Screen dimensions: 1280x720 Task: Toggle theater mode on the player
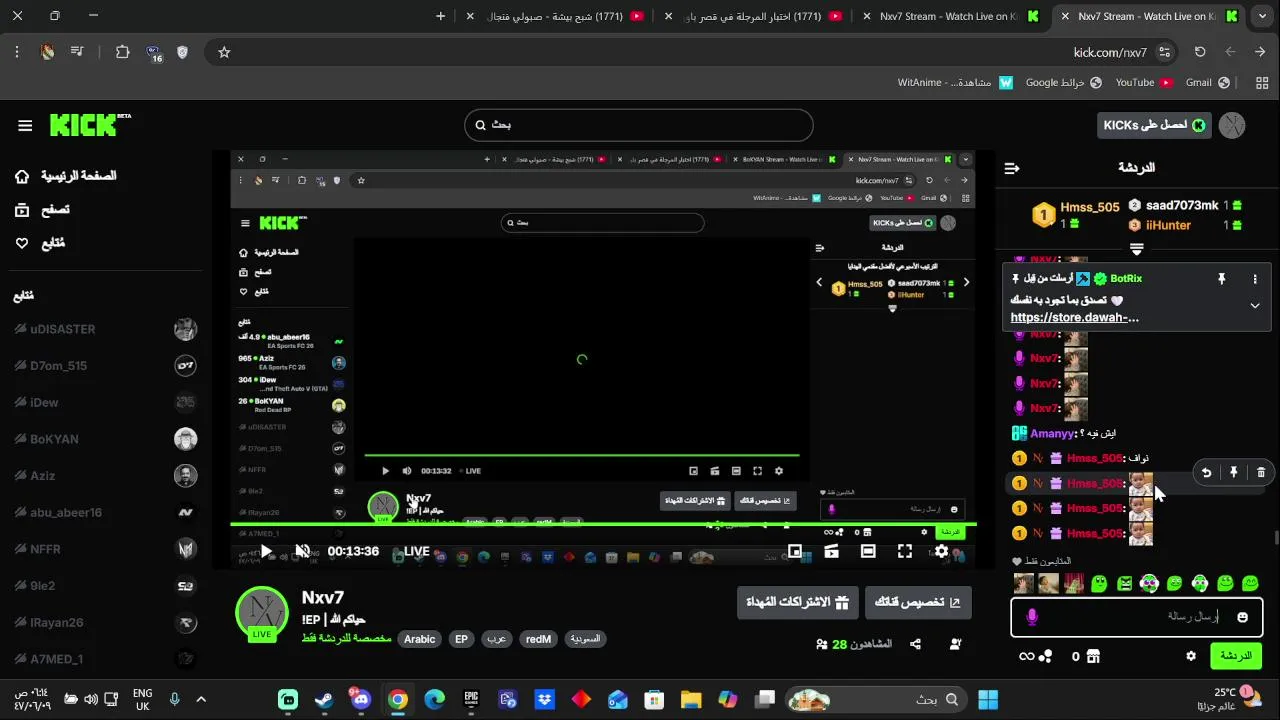868,551
